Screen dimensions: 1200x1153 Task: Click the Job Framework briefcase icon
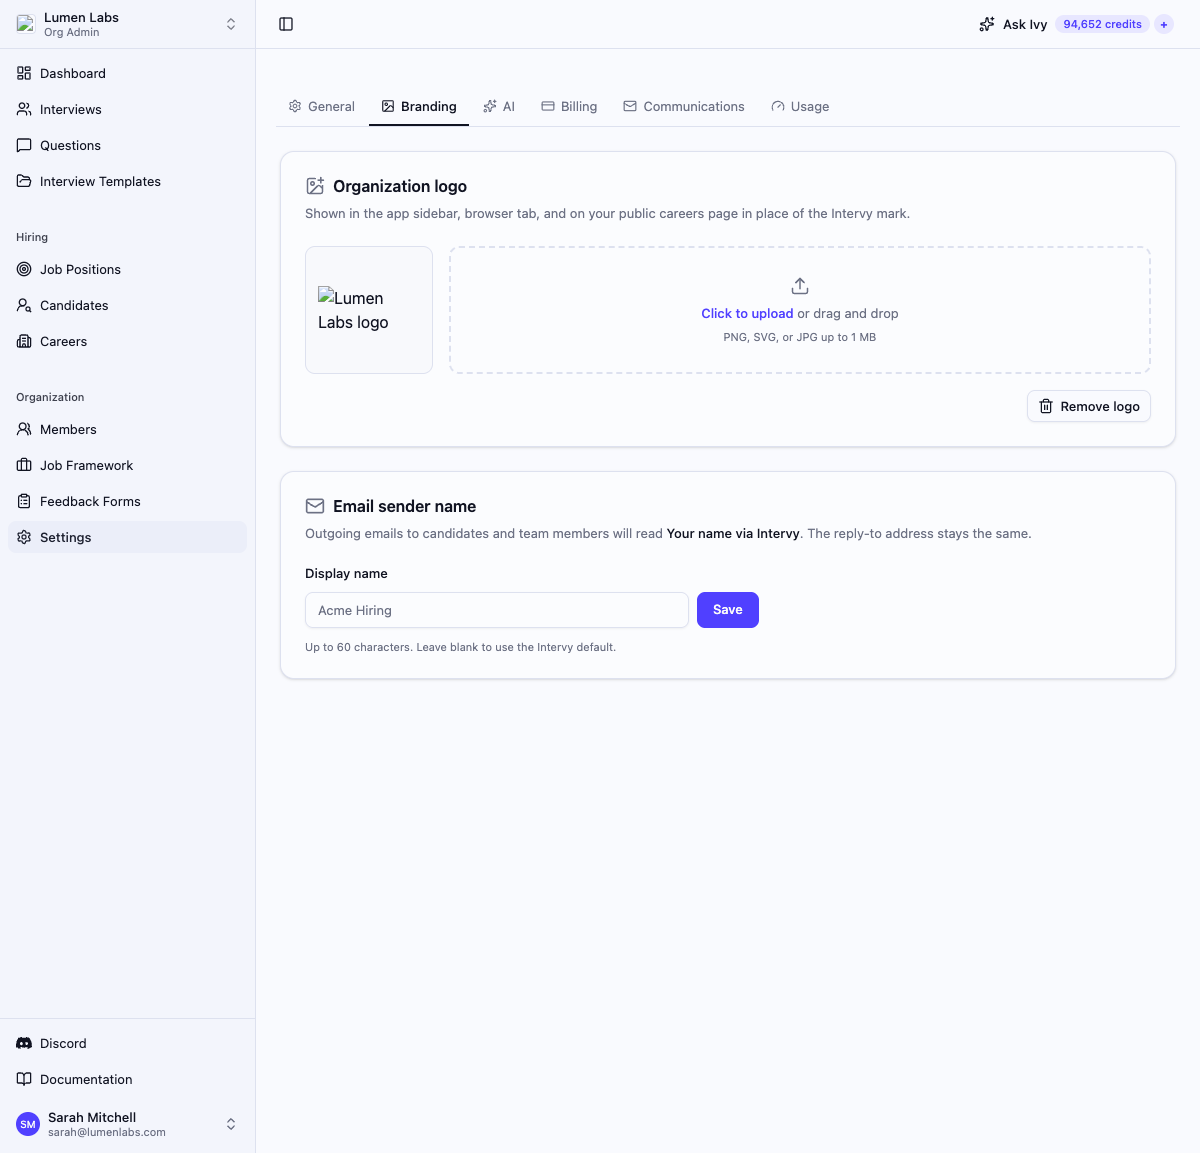click(x=24, y=465)
